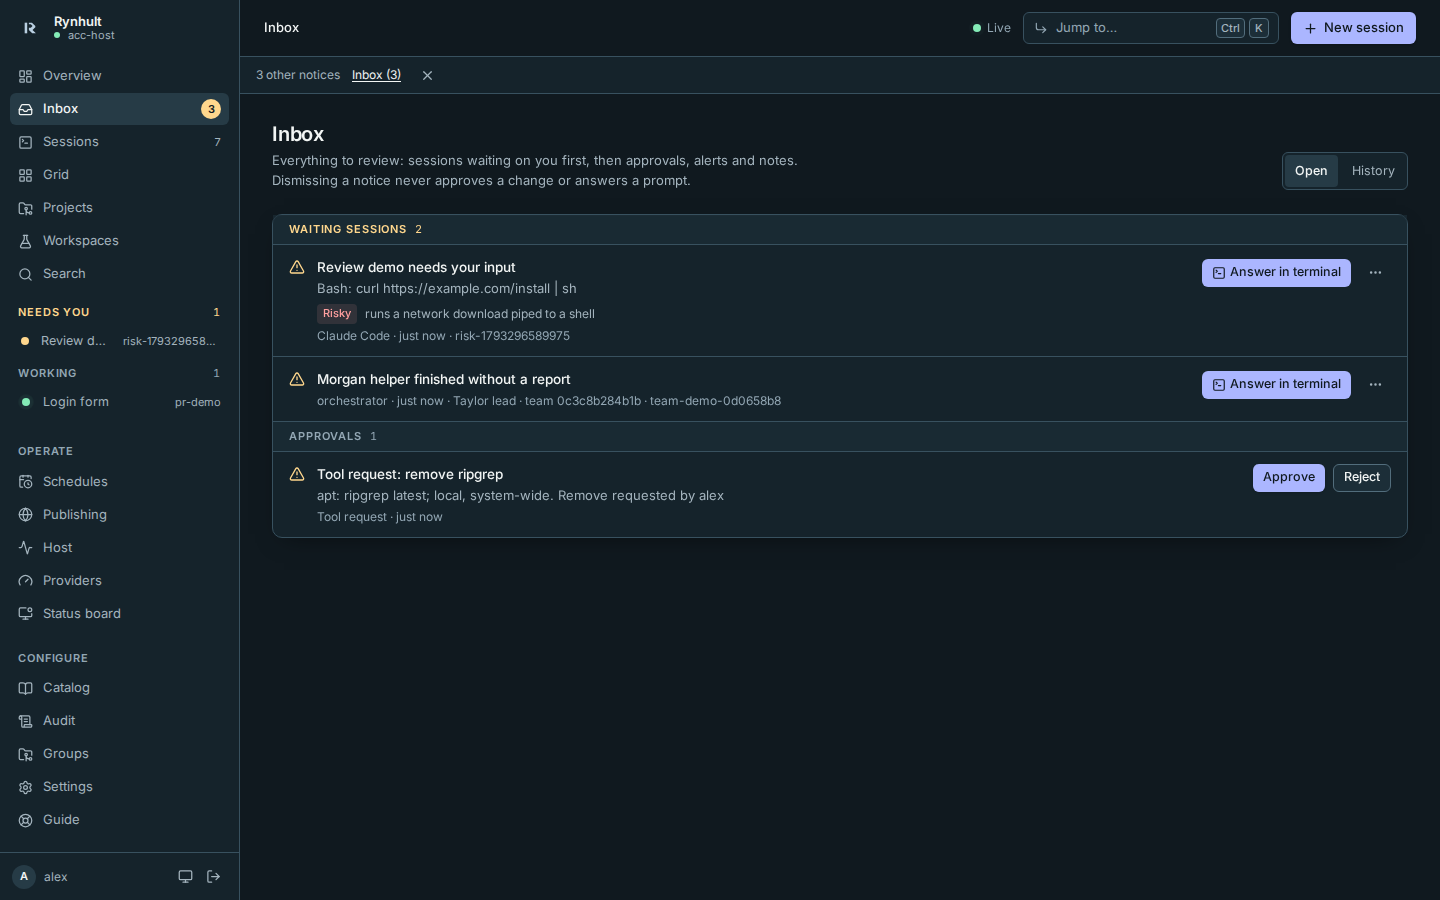Open the Publishing page
This screenshot has width=1440, height=900.
point(119,515)
